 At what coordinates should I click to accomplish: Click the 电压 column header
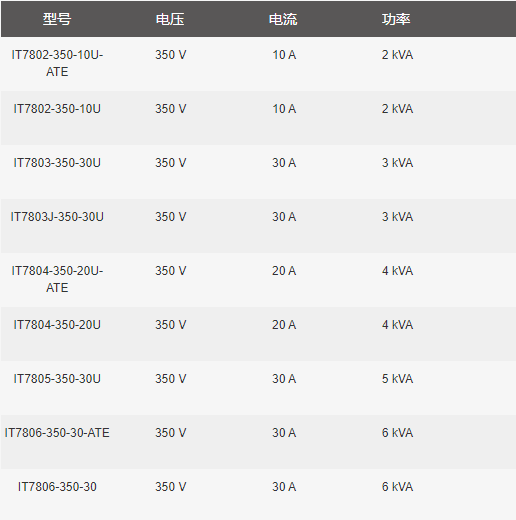(x=170, y=19)
